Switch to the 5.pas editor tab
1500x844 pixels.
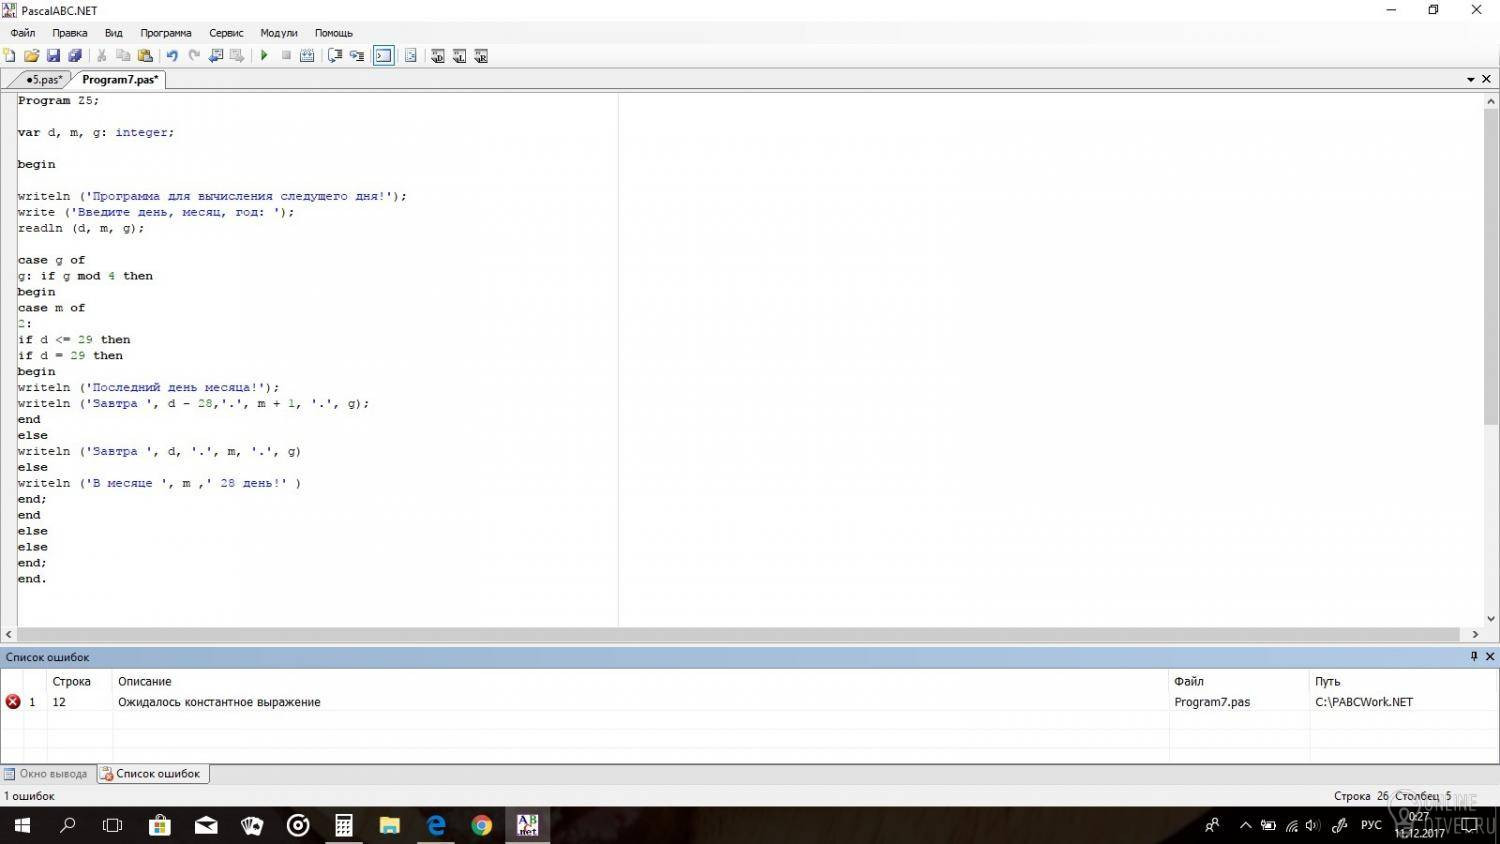[x=43, y=80]
